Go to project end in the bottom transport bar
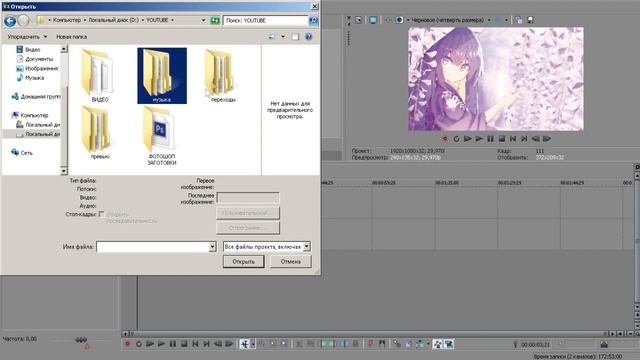The image size is (640, 360). [206, 344]
